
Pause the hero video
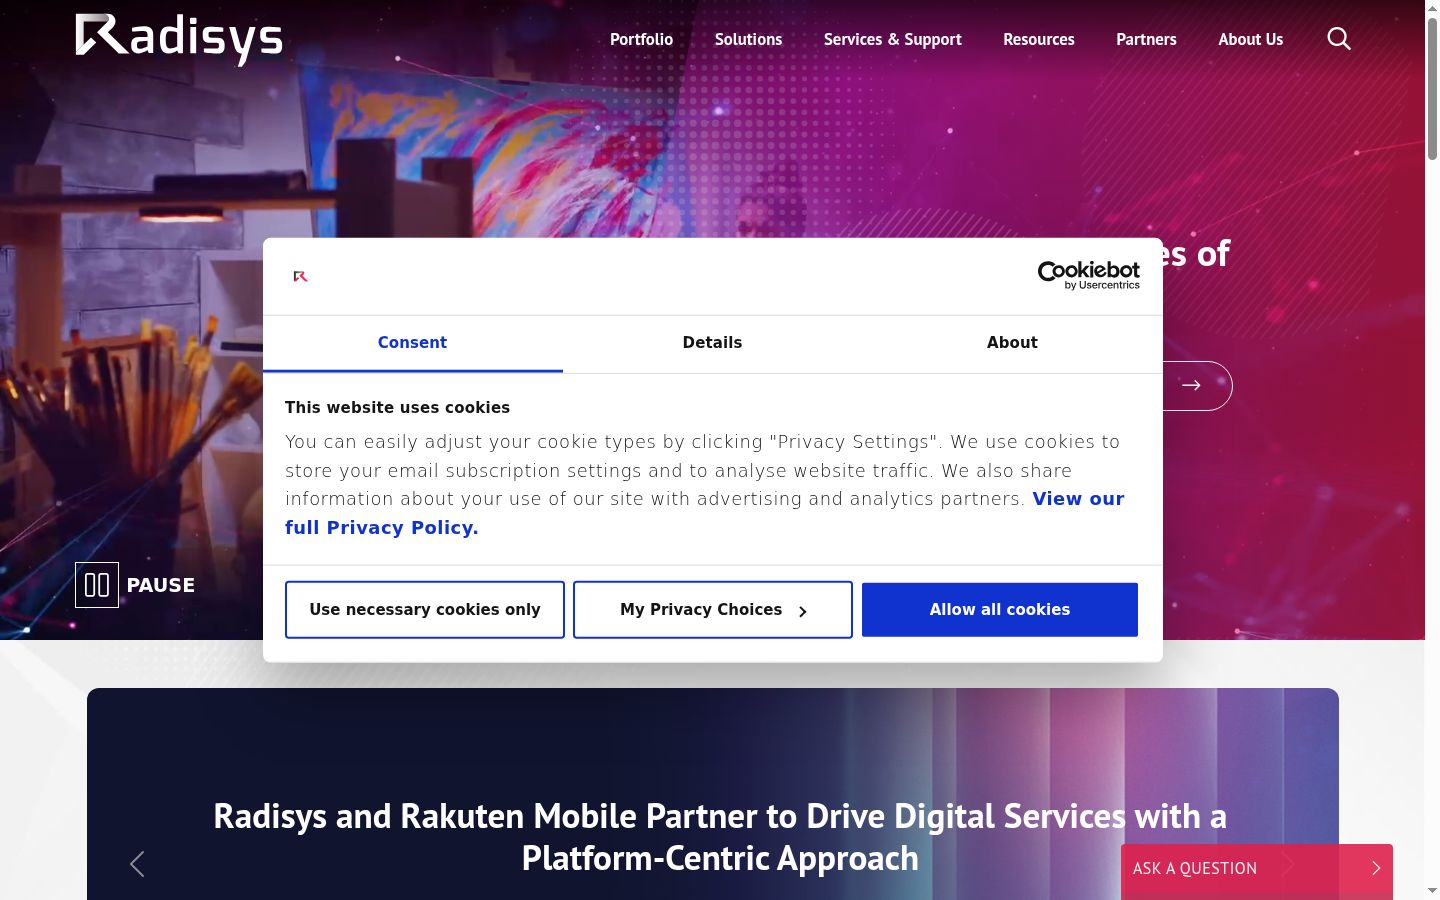click(x=135, y=585)
